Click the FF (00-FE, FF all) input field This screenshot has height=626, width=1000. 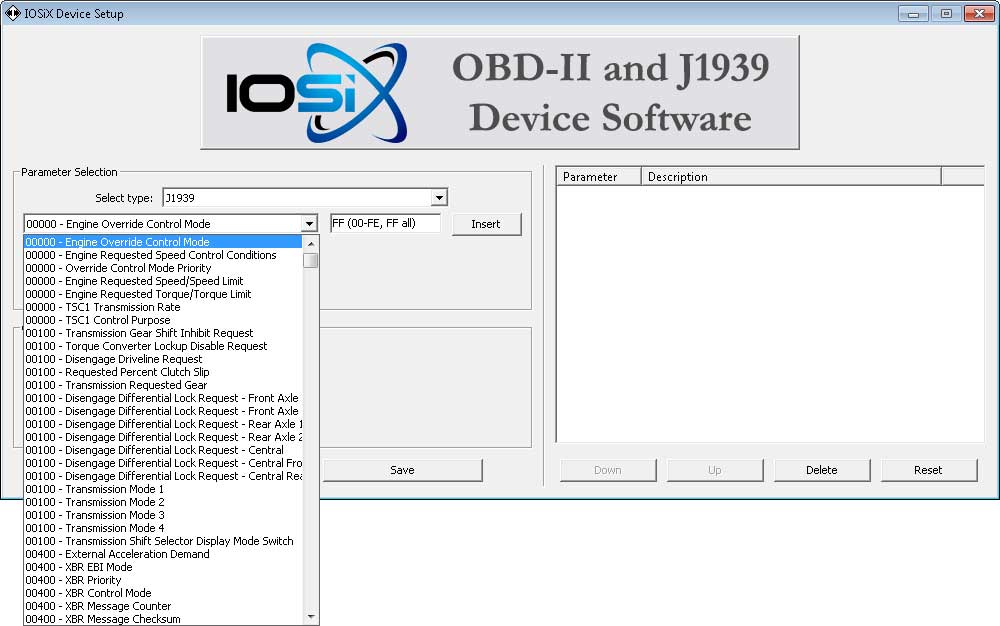pyautogui.click(x=385, y=223)
